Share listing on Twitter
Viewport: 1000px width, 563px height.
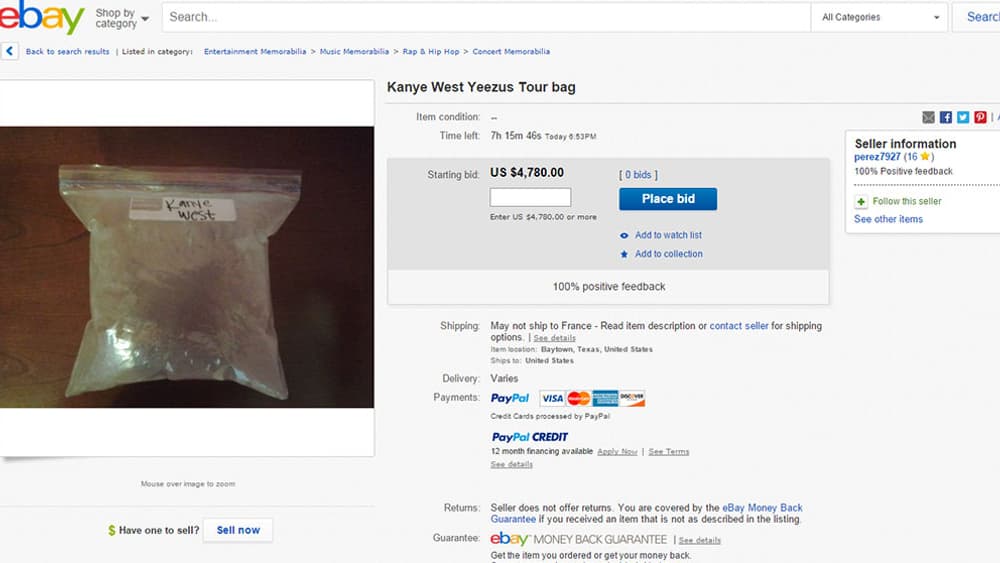click(962, 117)
